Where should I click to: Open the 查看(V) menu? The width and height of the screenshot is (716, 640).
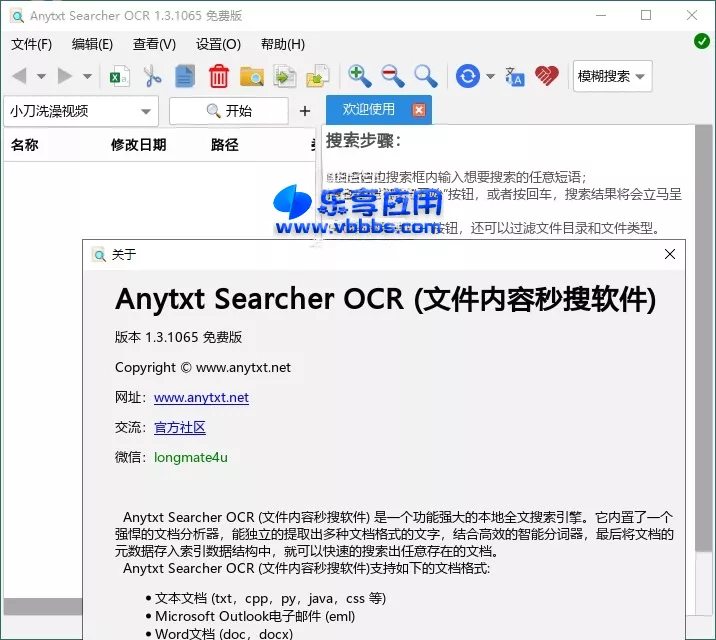[154, 44]
